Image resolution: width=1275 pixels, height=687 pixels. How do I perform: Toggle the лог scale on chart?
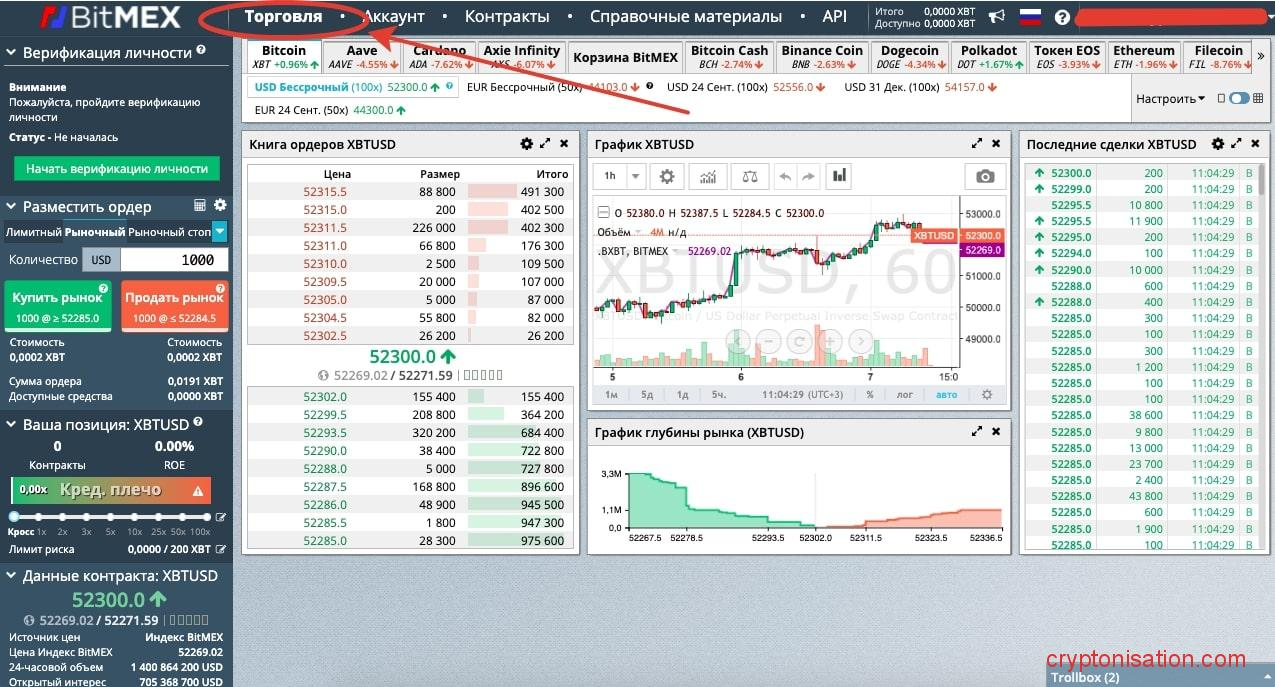(x=904, y=395)
